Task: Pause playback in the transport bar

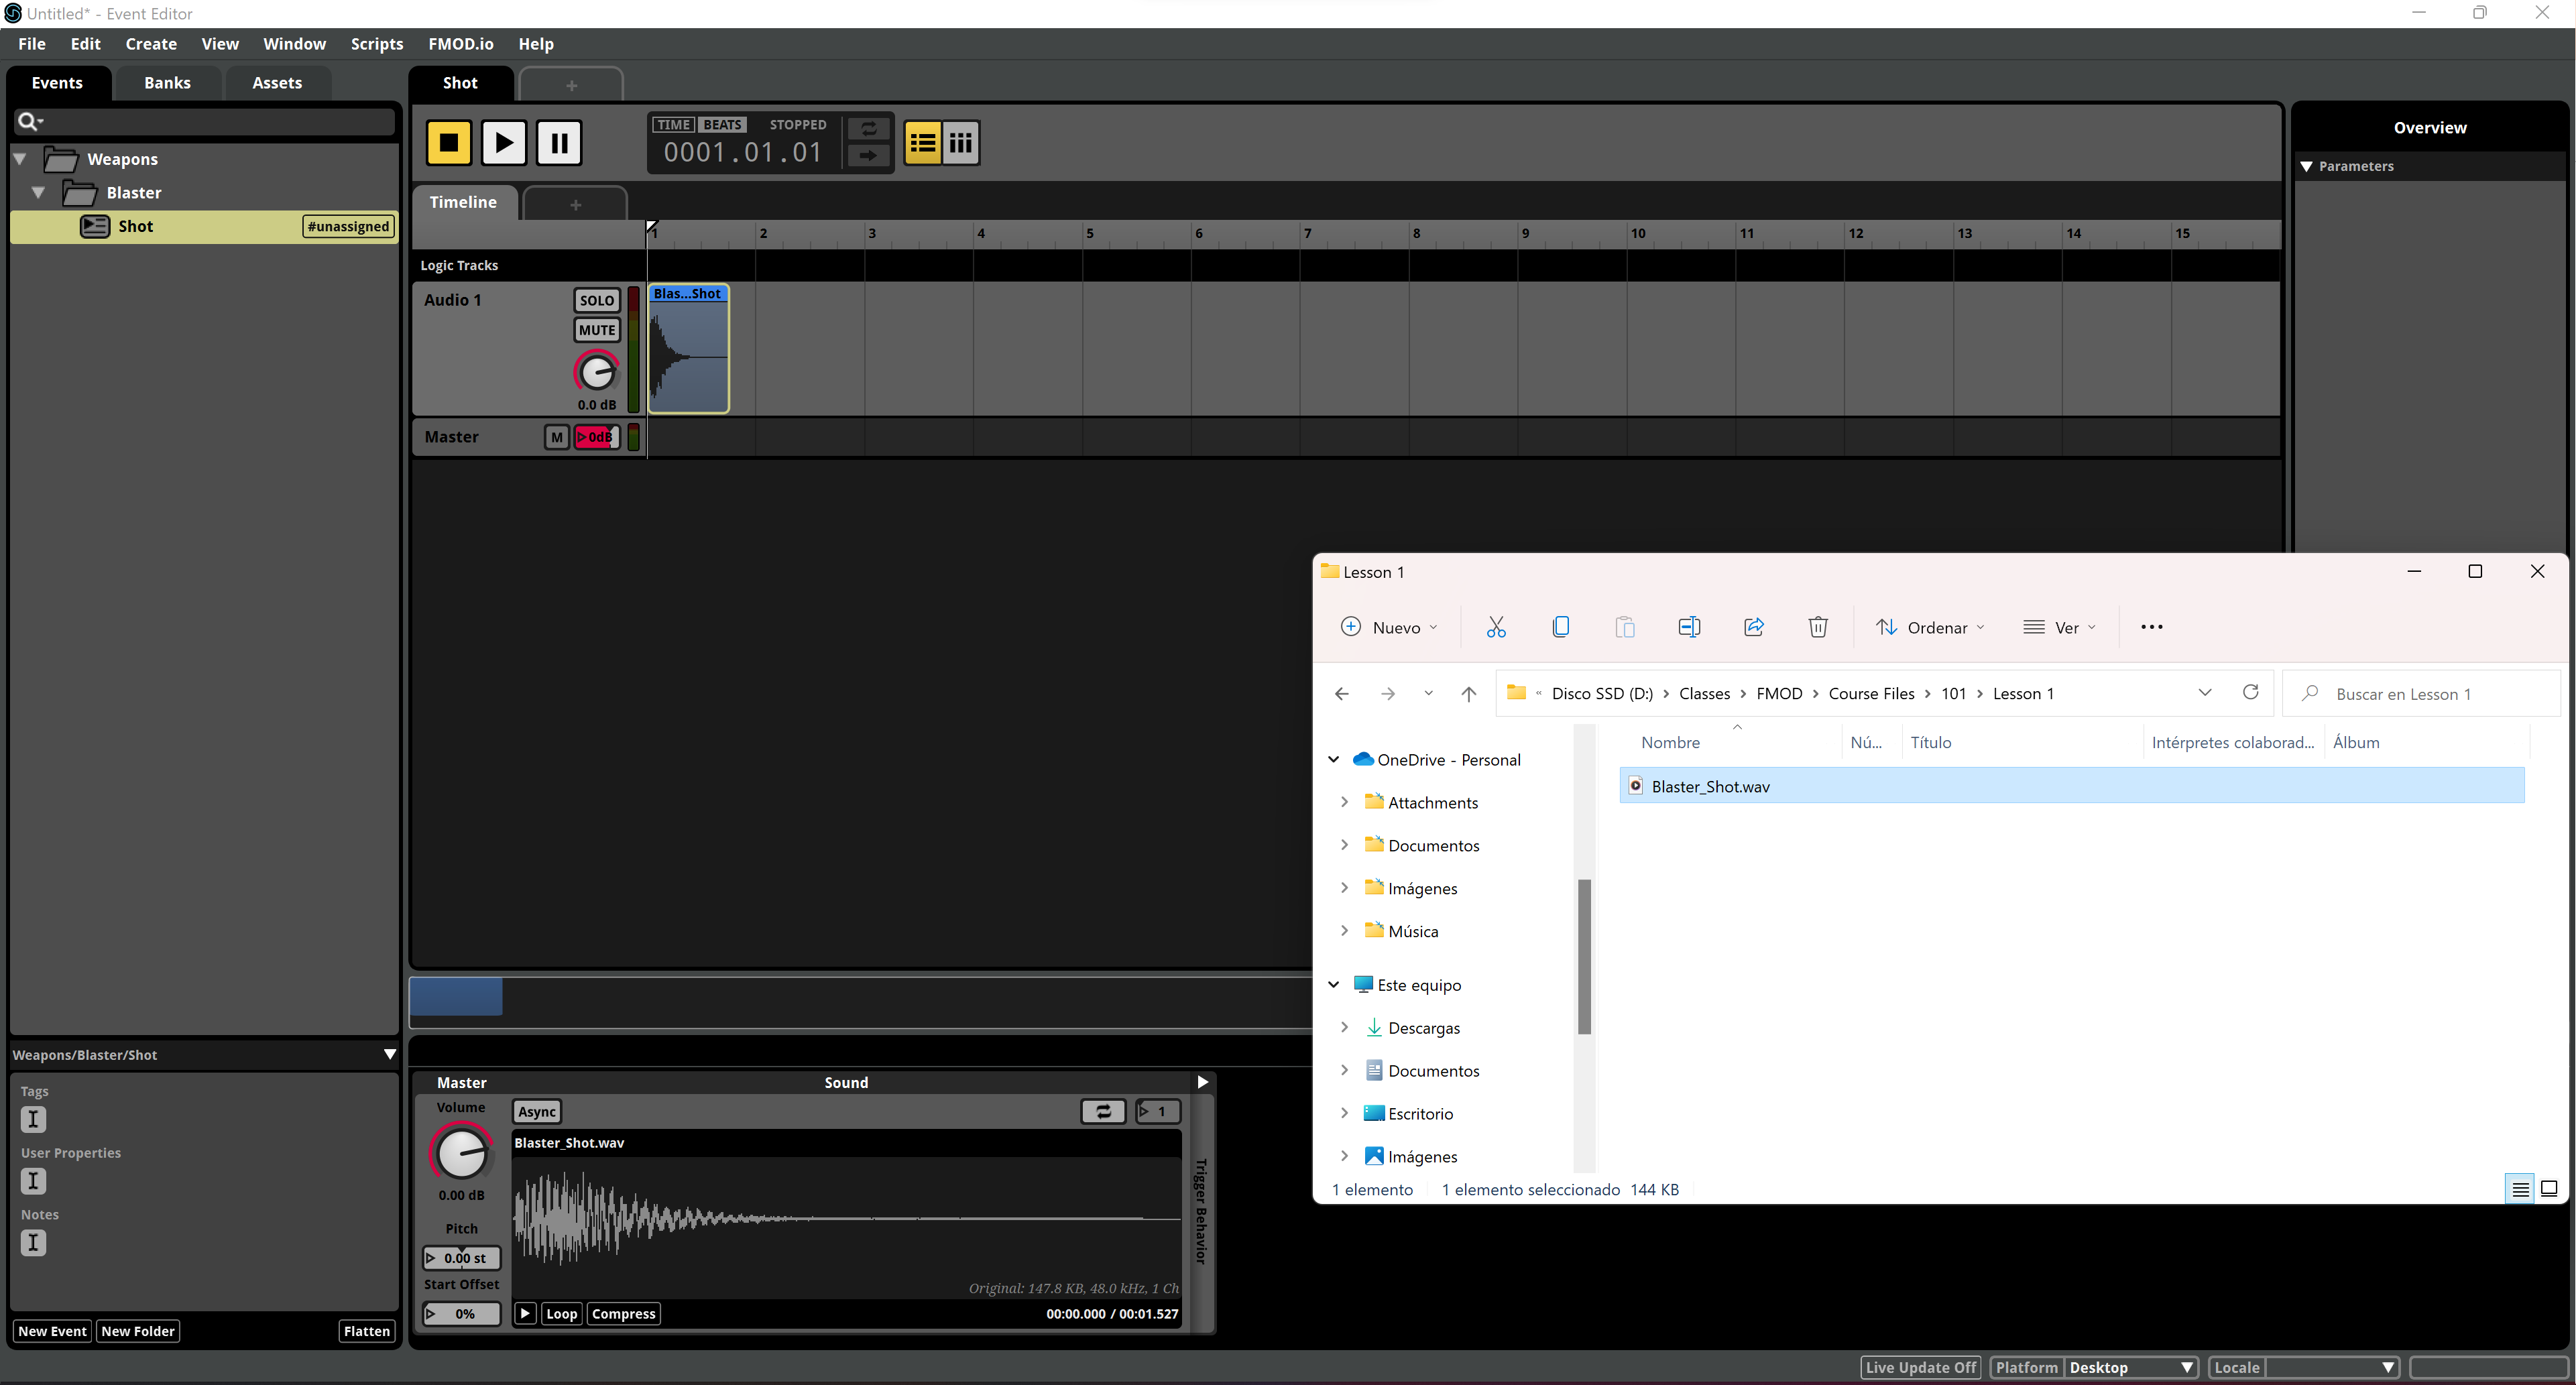Action: click(559, 142)
